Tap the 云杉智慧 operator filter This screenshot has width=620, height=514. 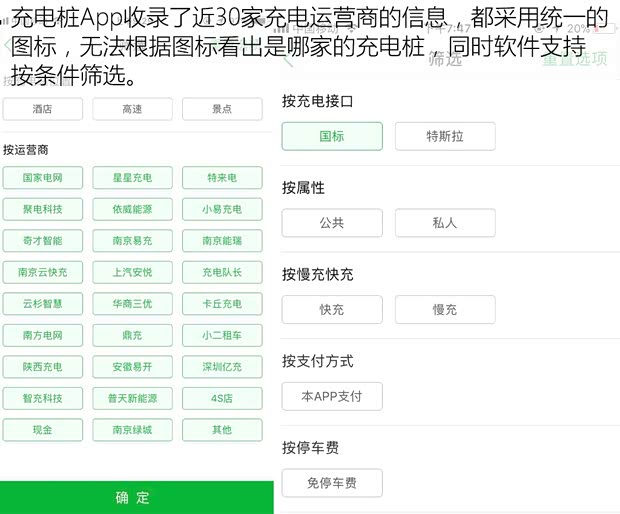[x=43, y=304]
